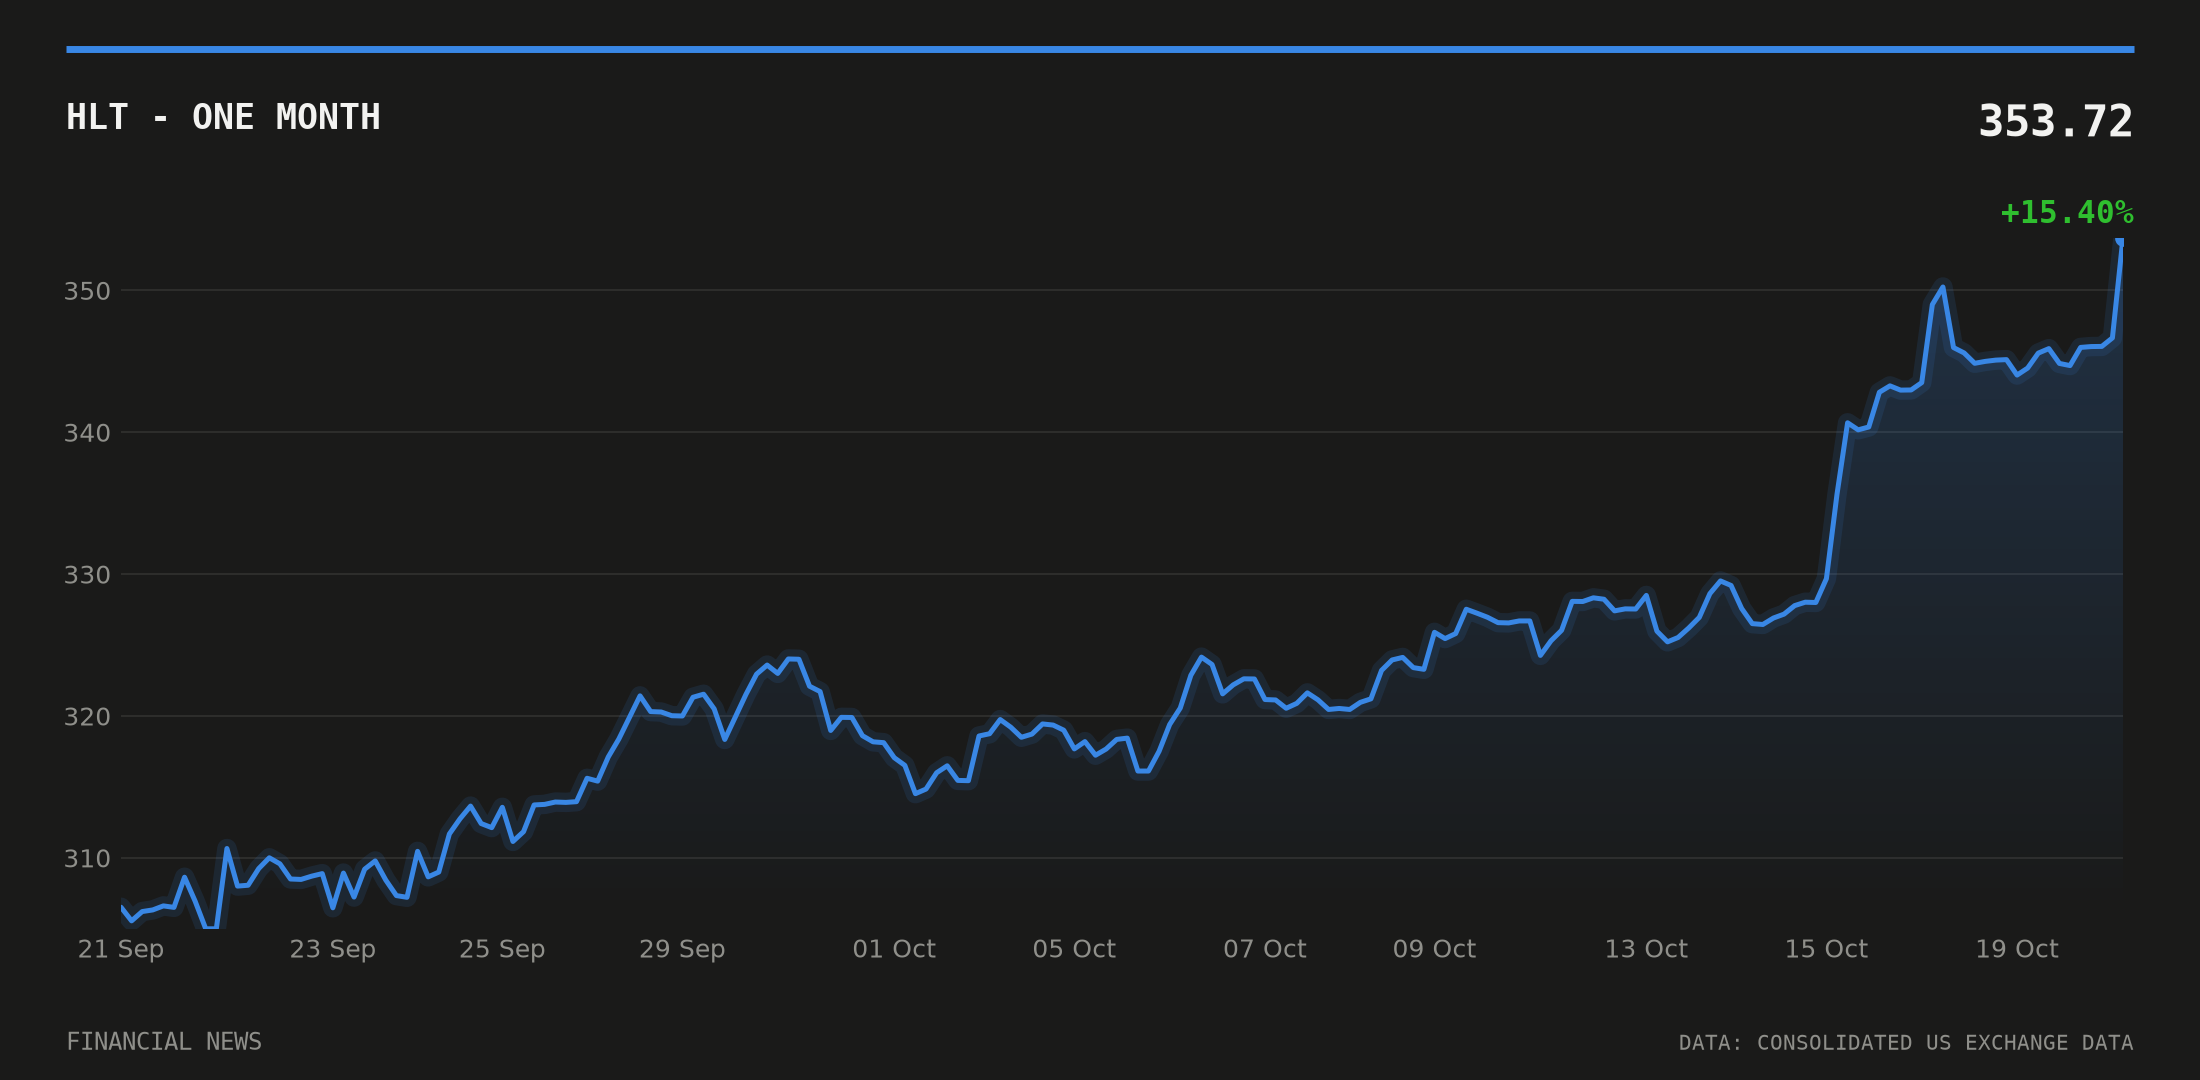
Task: Click the 310 y-axis label
Action: click(x=87, y=859)
